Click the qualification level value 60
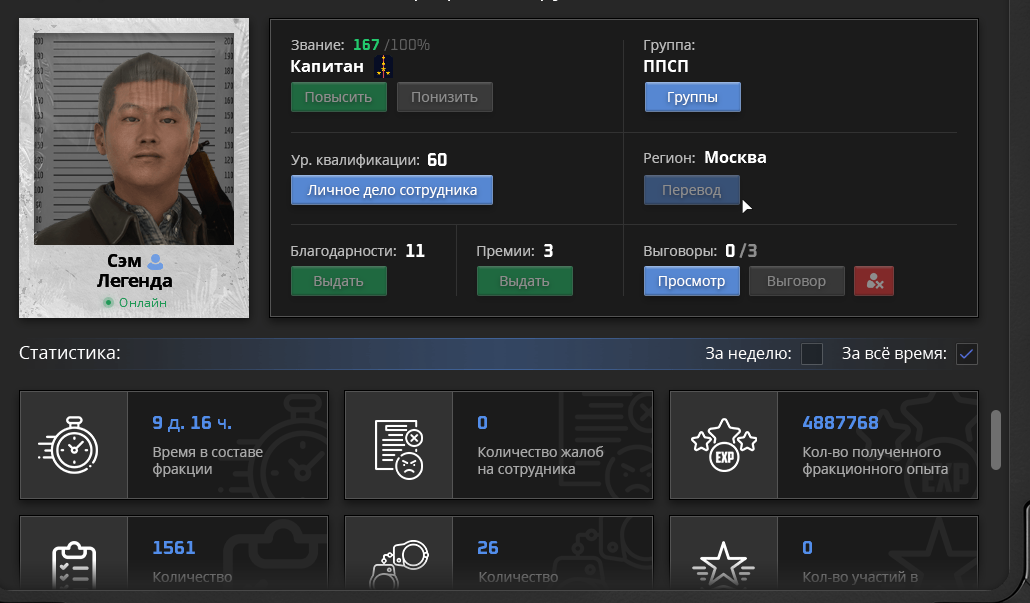The width and height of the screenshot is (1030, 603). pyautogui.click(x=437, y=160)
